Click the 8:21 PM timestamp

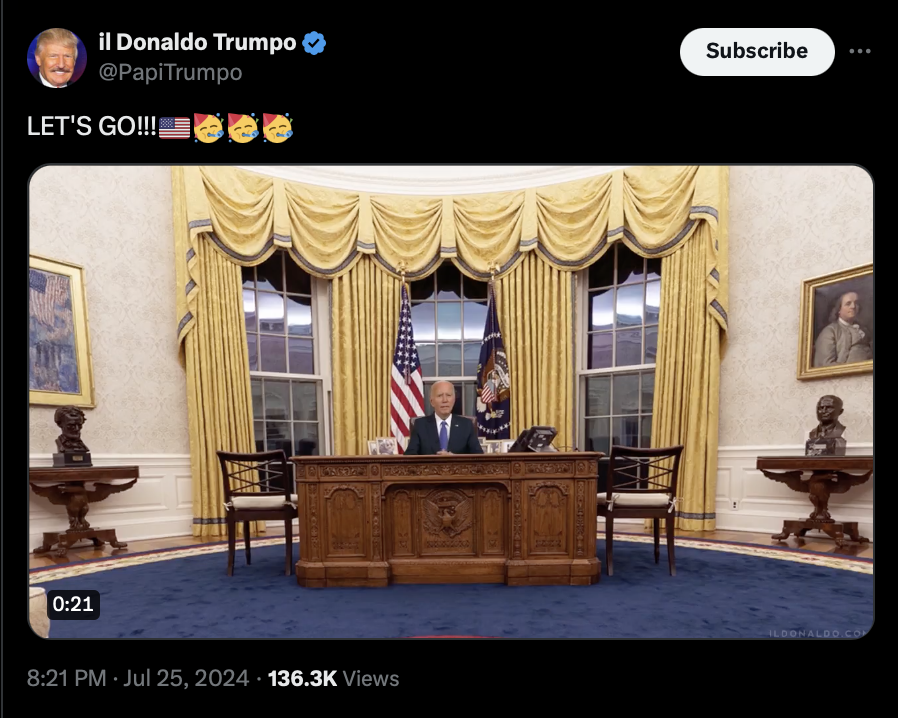coord(66,678)
